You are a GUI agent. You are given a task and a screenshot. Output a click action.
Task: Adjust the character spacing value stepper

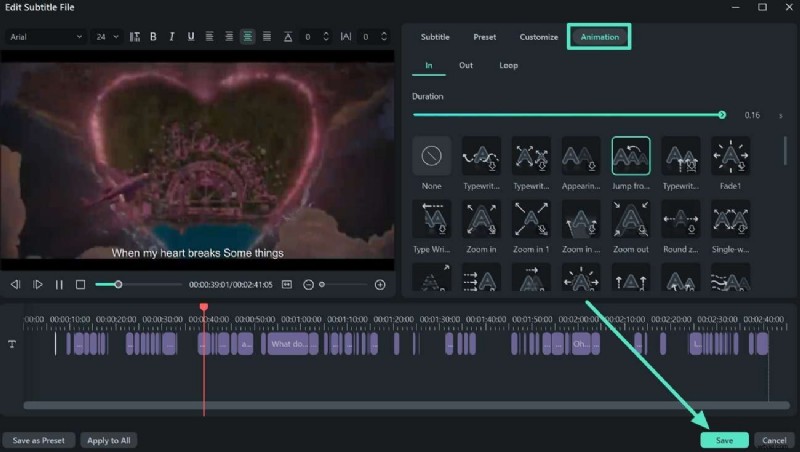coord(384,37)
